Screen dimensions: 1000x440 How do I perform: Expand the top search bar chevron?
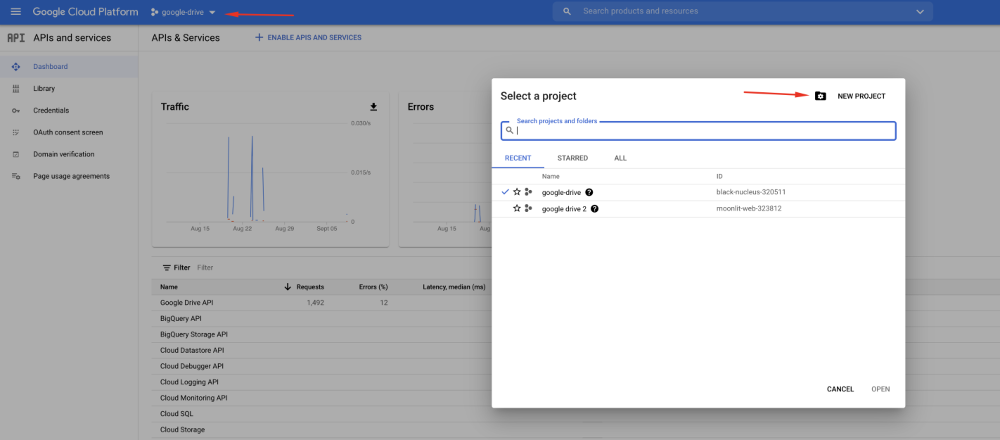pyautogui.click(x=920, y=11)
